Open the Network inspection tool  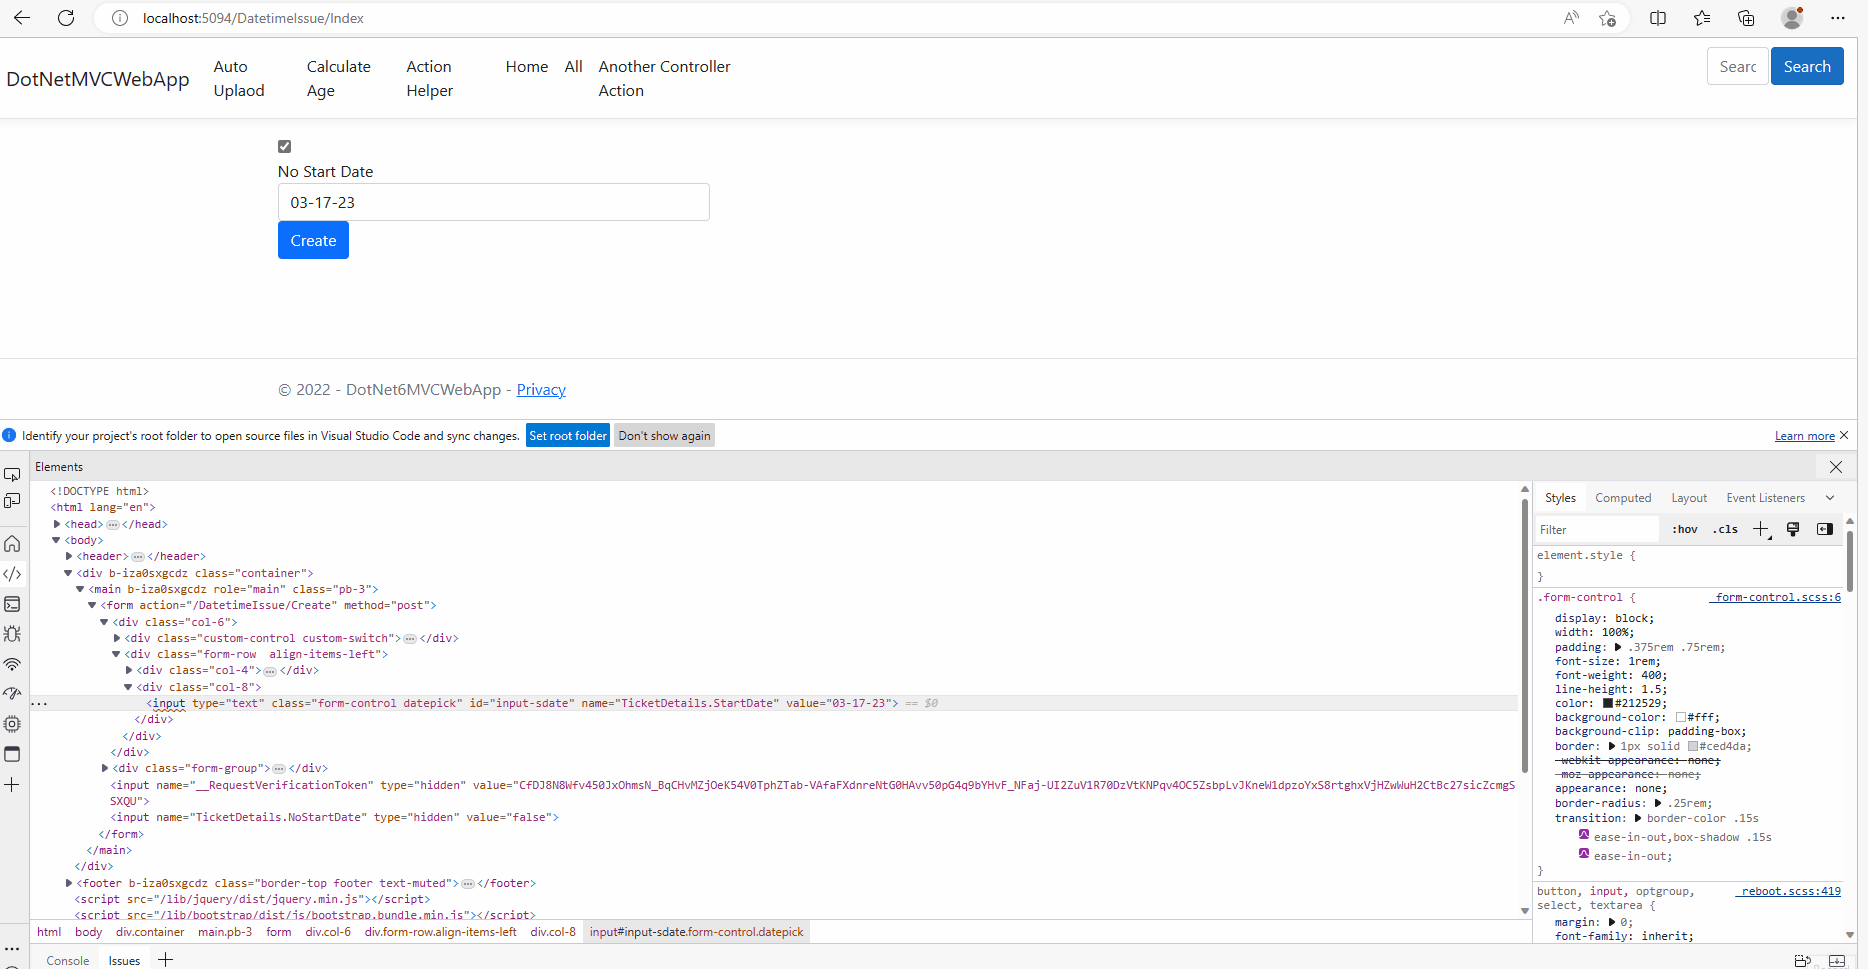12,663
